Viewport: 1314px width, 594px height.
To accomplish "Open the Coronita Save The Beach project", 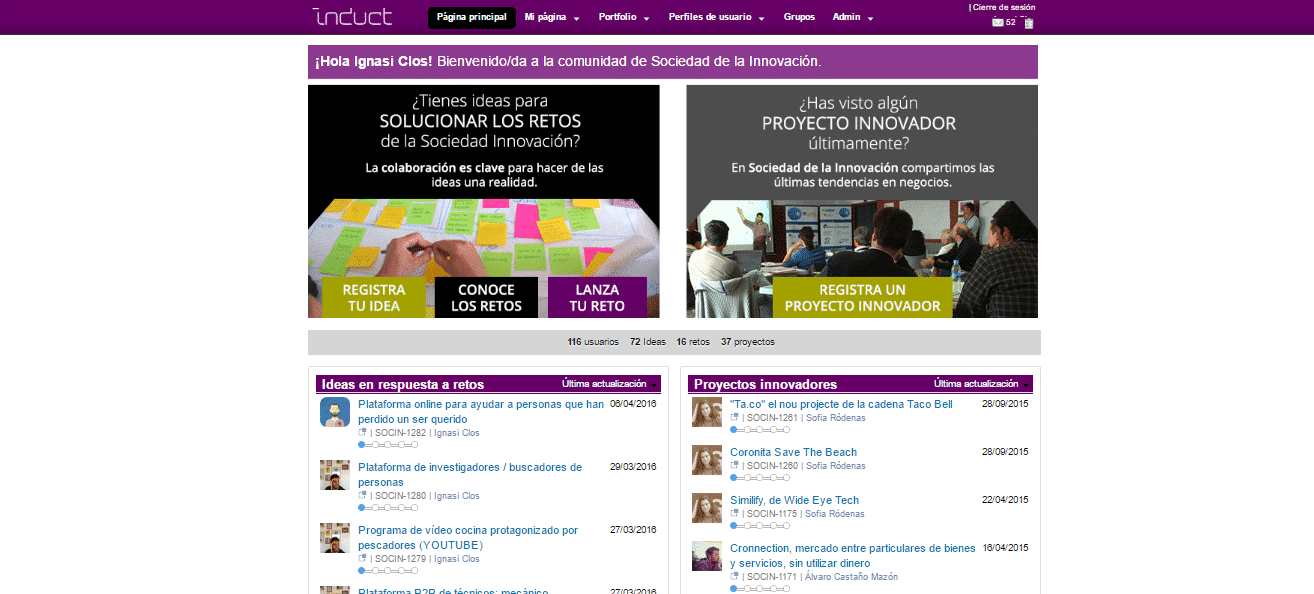I will click(793, 452).
